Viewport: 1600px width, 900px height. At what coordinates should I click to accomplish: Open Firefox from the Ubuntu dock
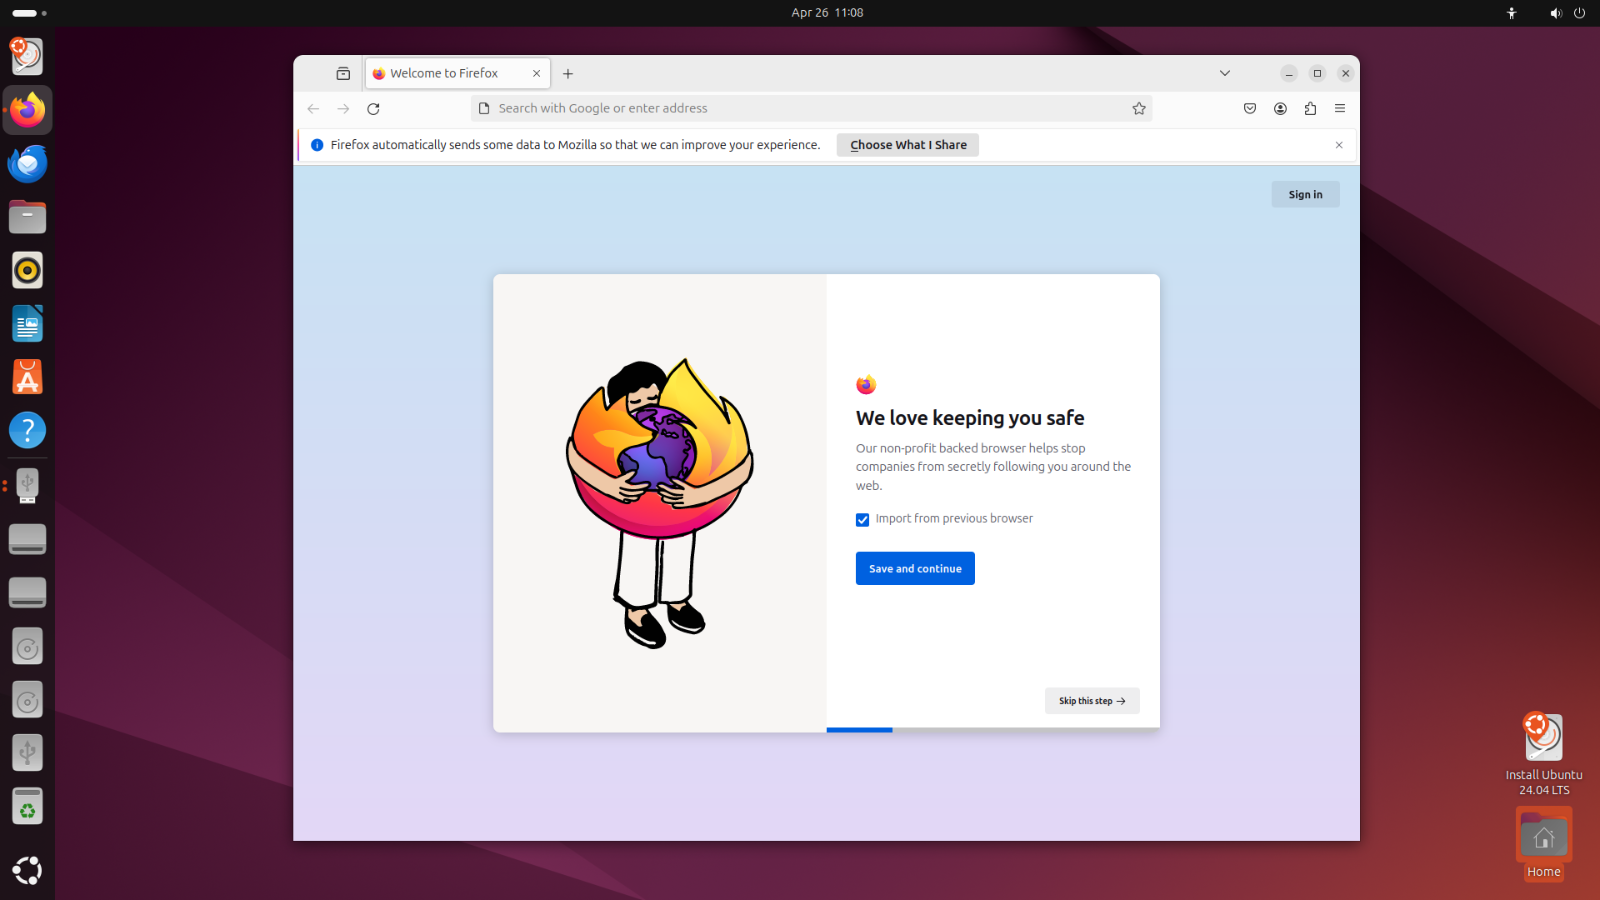point(28,110)
